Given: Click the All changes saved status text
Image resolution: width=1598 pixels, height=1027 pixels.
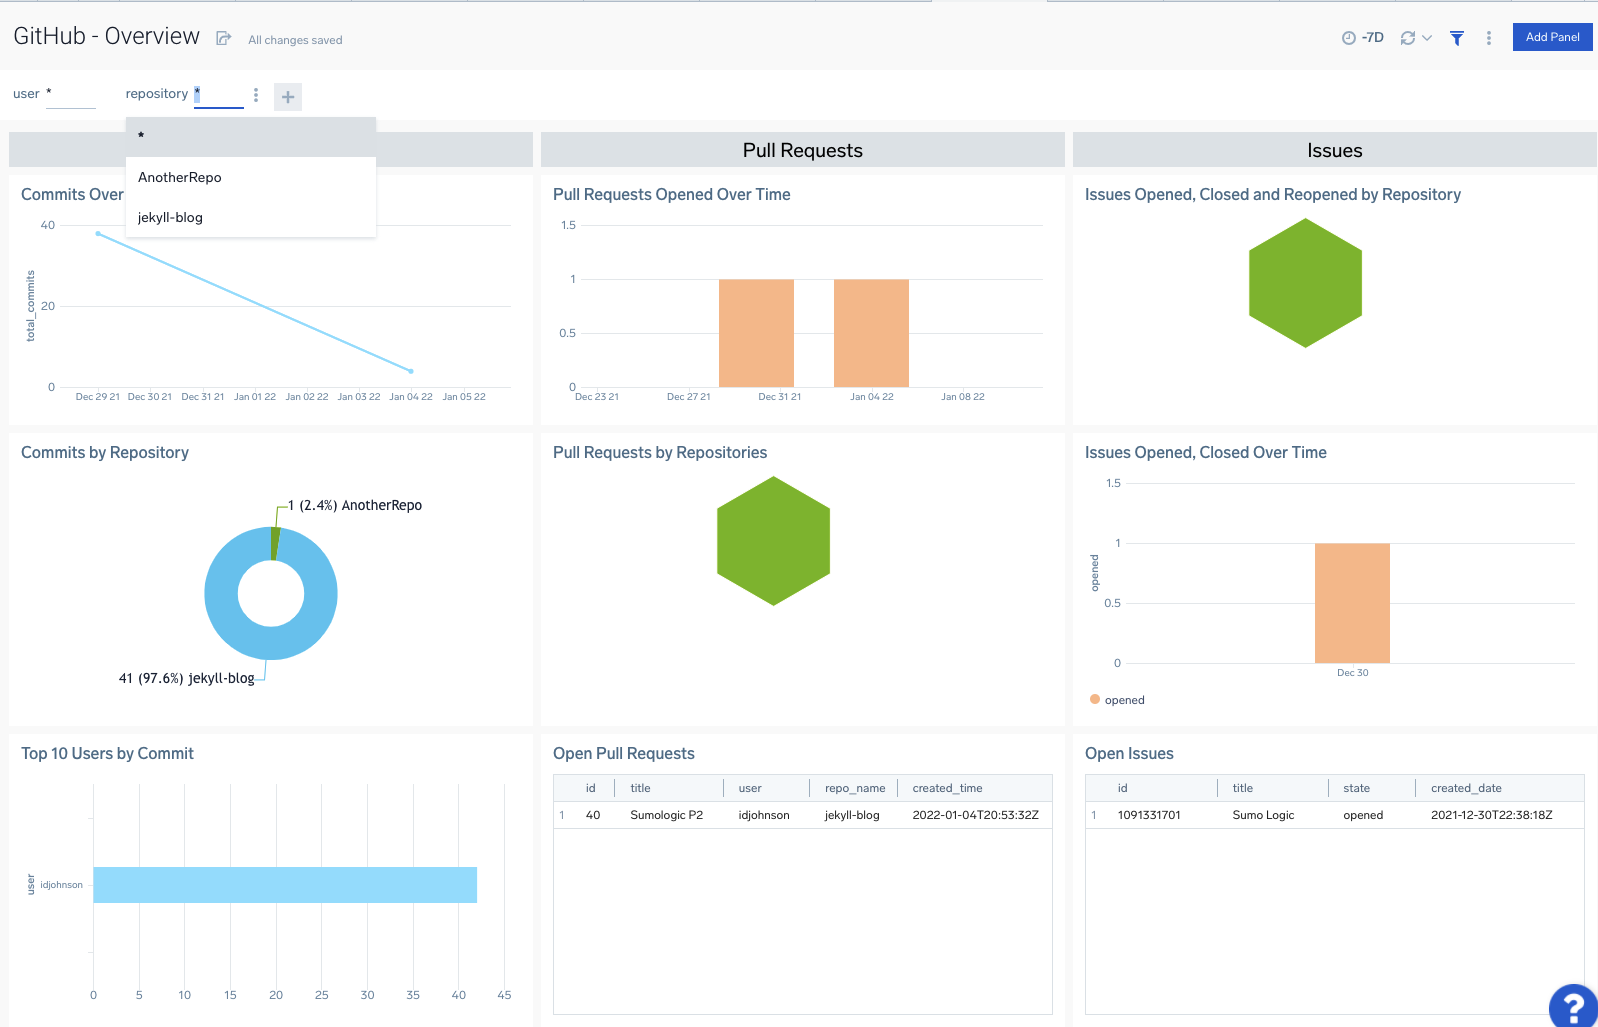Looking at the screenshot, I should [295, 40].
